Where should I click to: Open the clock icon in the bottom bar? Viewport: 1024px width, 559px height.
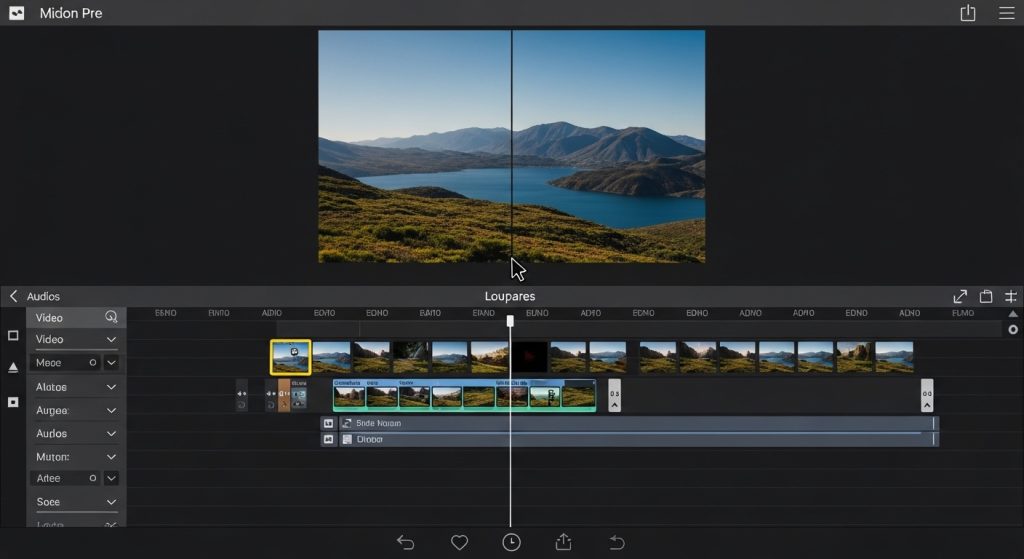[511, 542]
